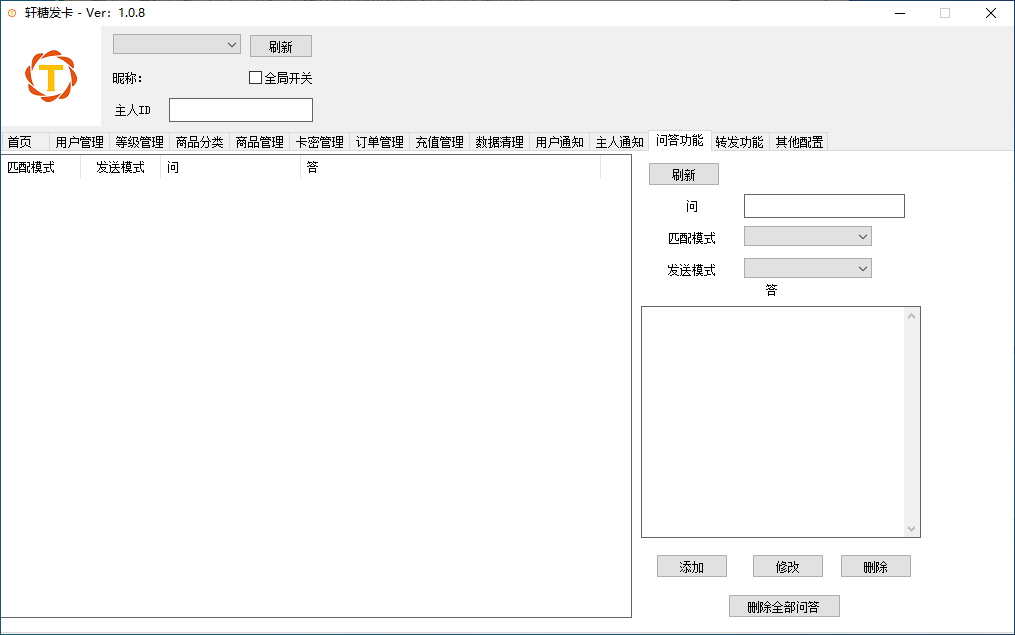Screen dimensions: 1015x635
Task: Switch to the 用户通知 tab
Action: coord(559,142)
